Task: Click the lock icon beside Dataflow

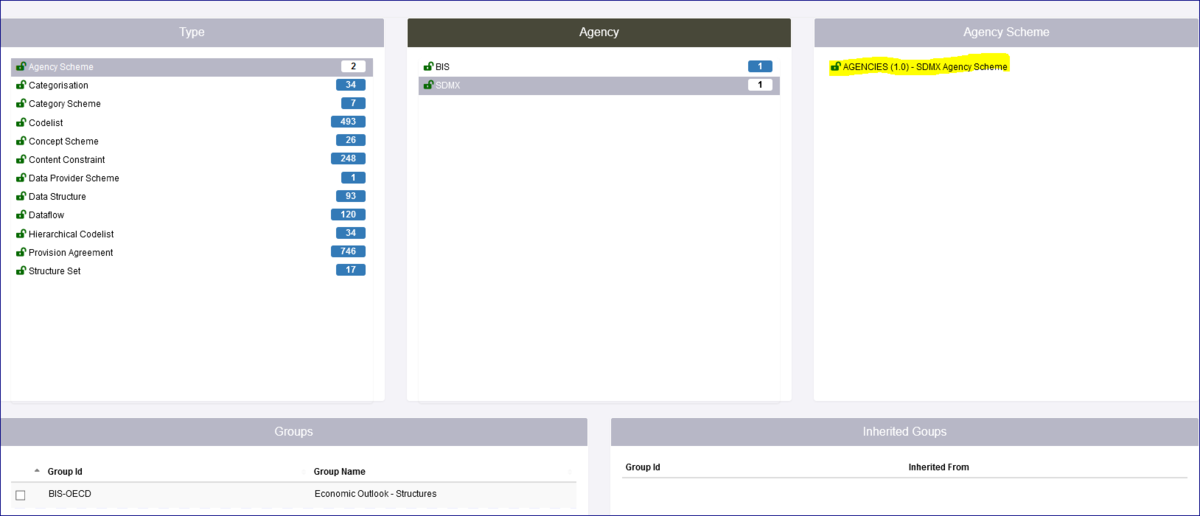Action: [21, 215]
